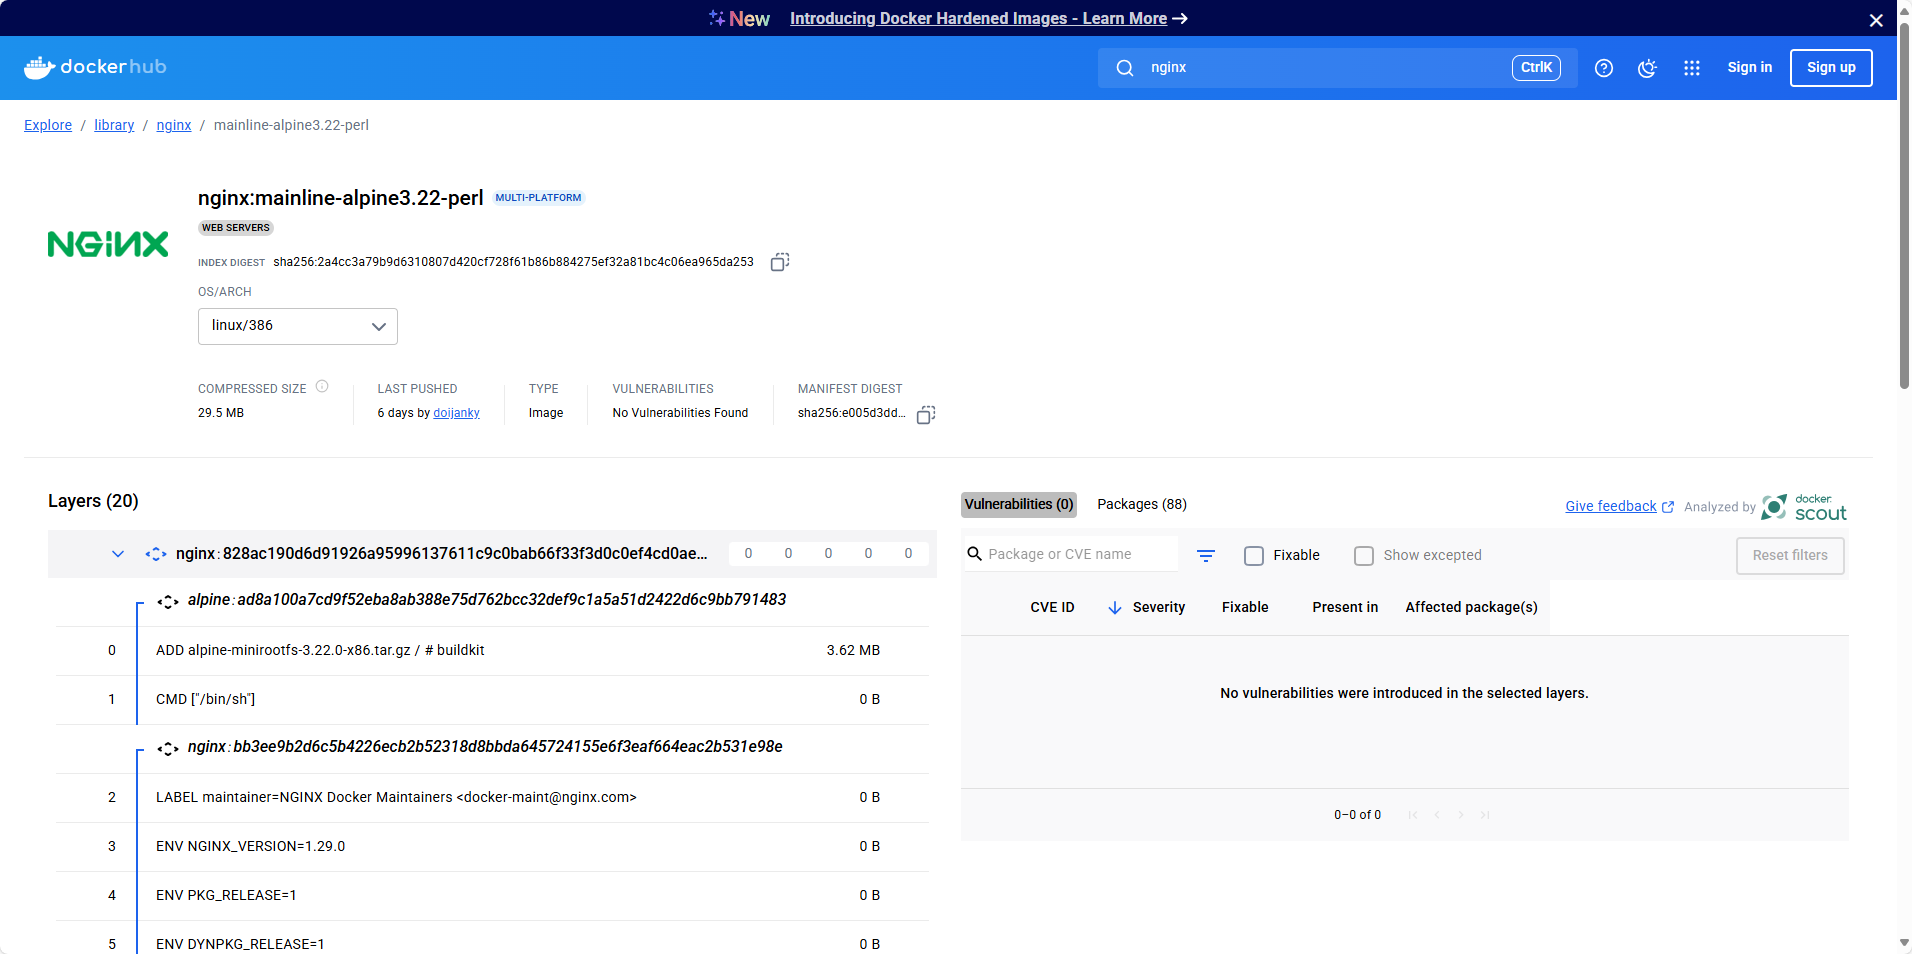Select the Vulnerabilities (0) tab
Screen dimensions: 1912x954
coord(1019,505)
